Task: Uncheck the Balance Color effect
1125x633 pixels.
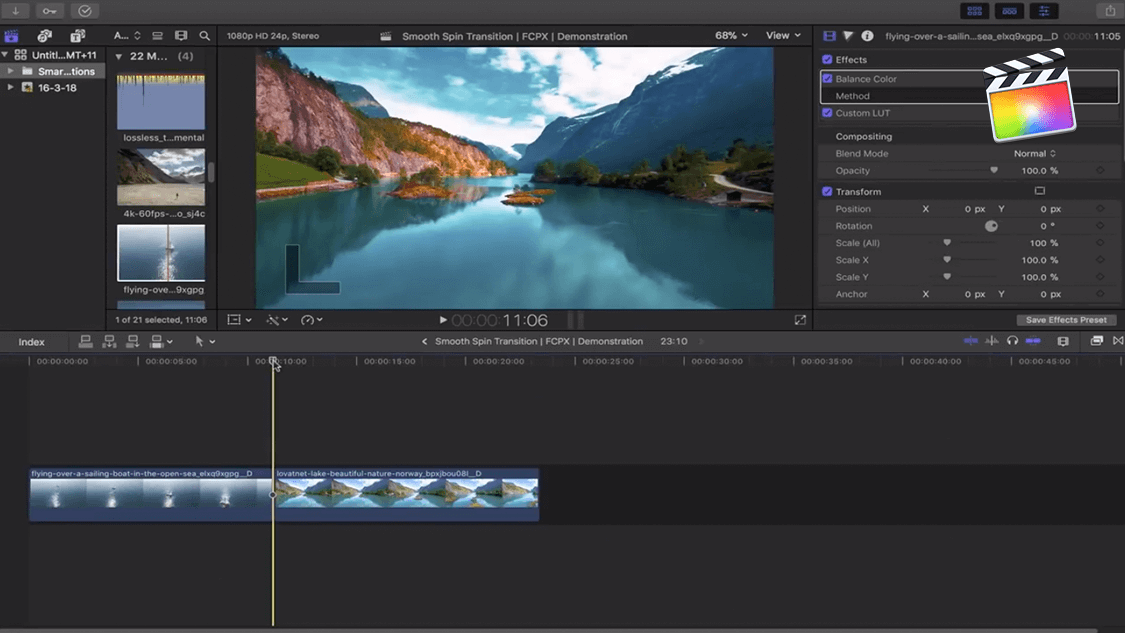Action: [827, 78]
